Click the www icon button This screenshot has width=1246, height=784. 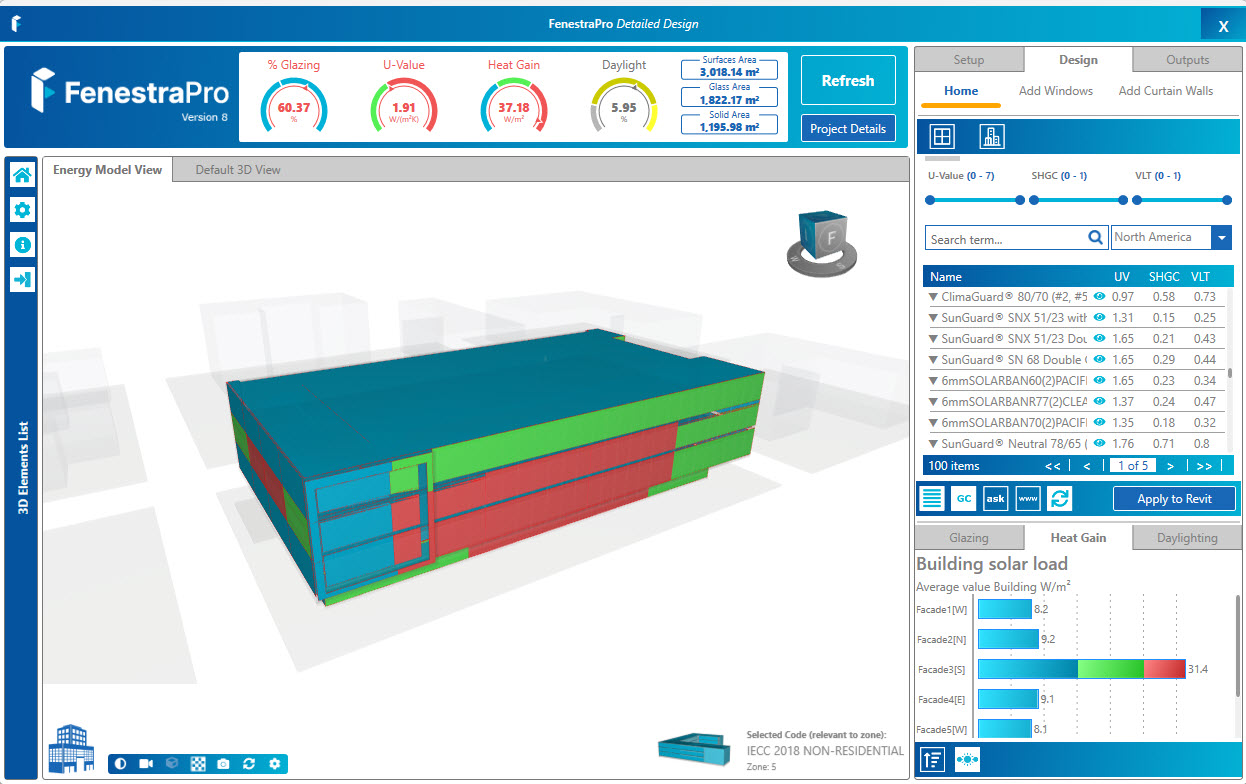point(1027,498)
